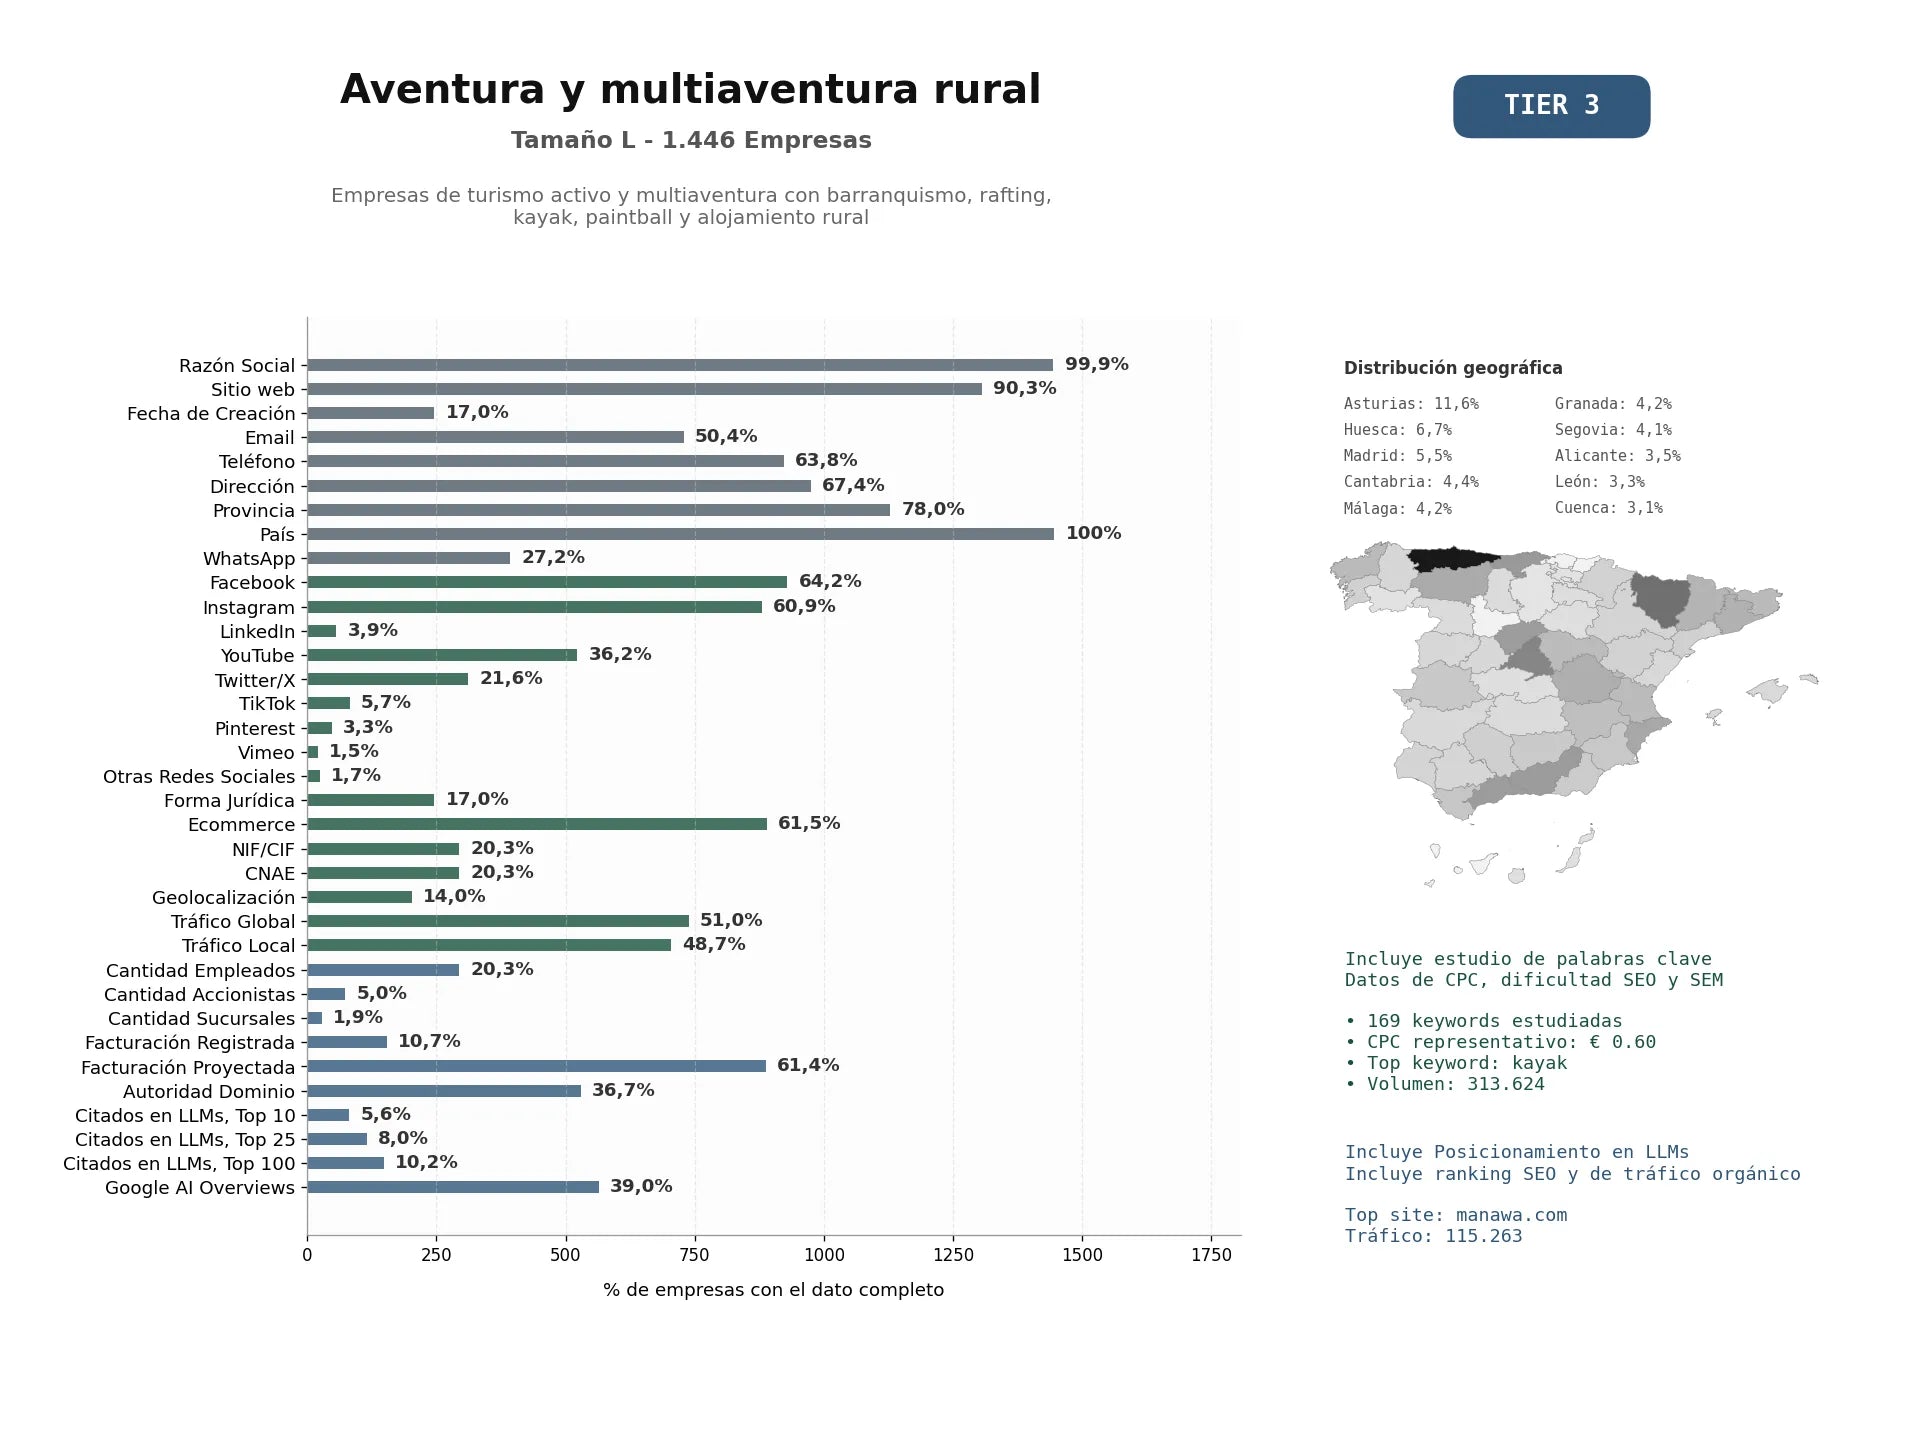Click 'Top site: manawa.com' text
The height and width of the screenshot is (1440, 1920).
[x=1456, y=1215]
